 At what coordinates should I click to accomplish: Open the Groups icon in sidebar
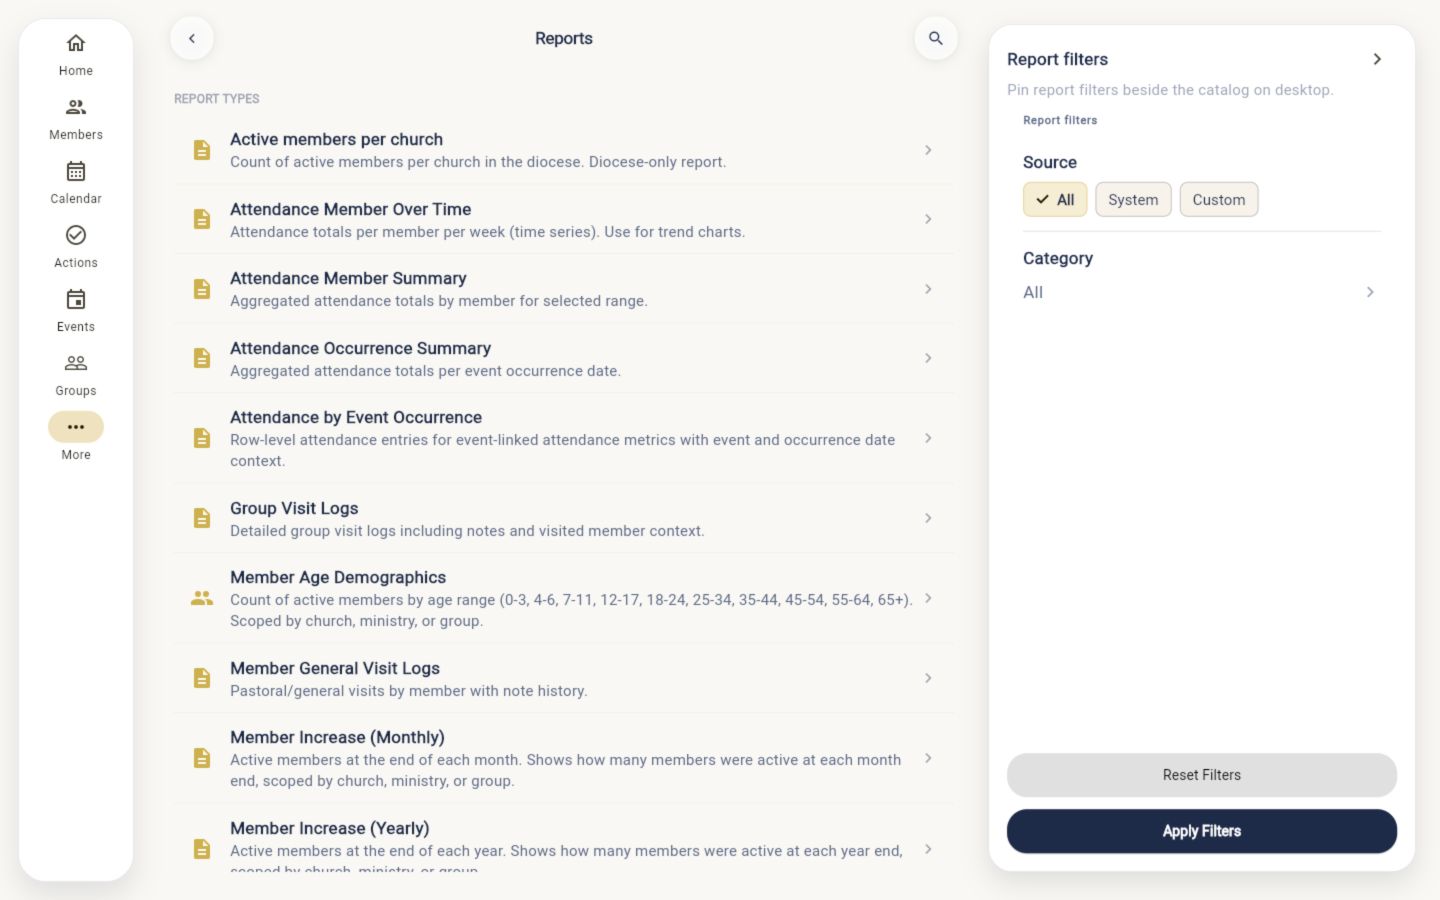point(76,363)
